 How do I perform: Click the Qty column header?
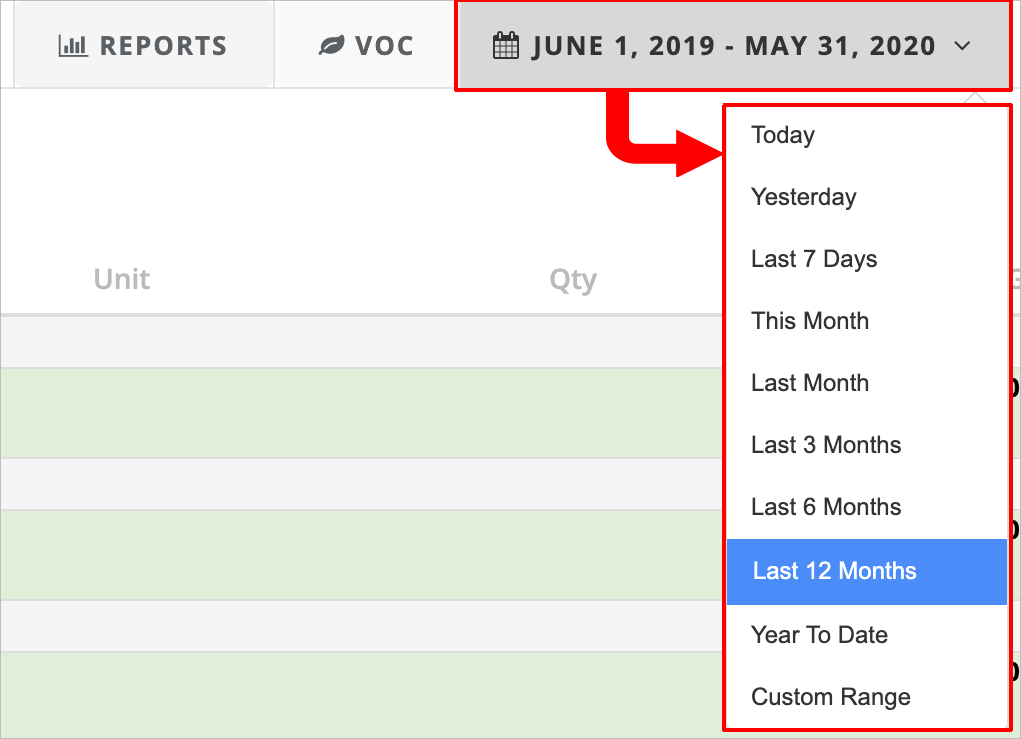point(572,279)
